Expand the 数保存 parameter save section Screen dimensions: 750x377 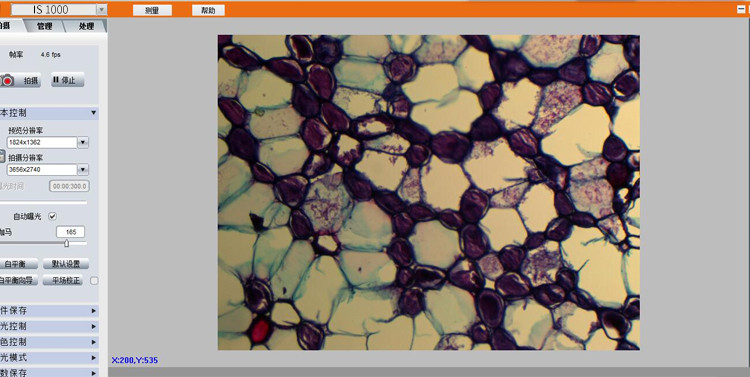[49, 372]
